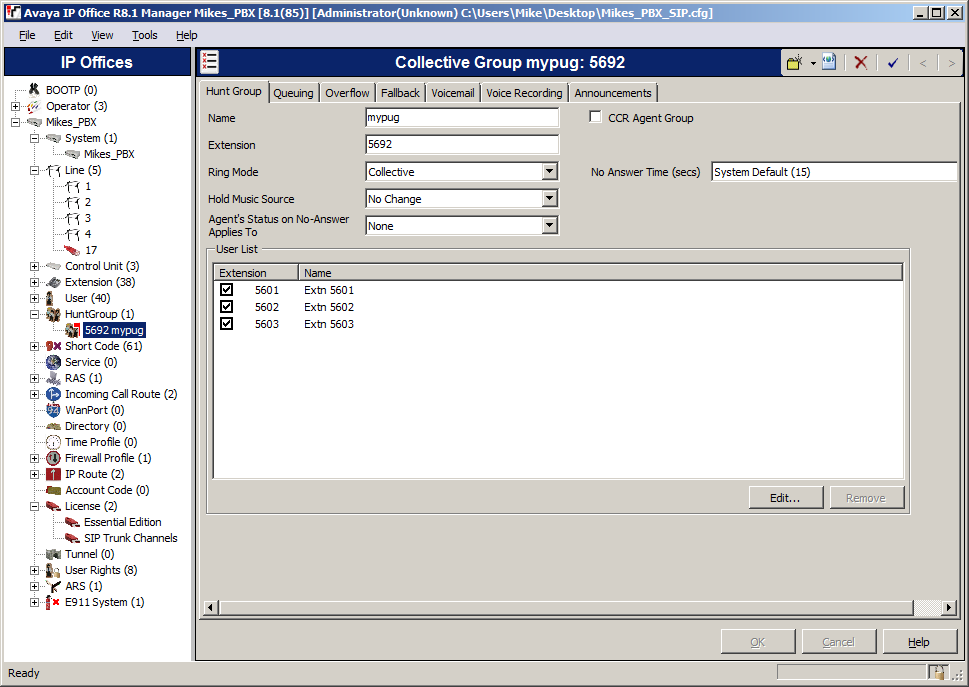Click the blue checkmark validate icon

pos(892,62)
